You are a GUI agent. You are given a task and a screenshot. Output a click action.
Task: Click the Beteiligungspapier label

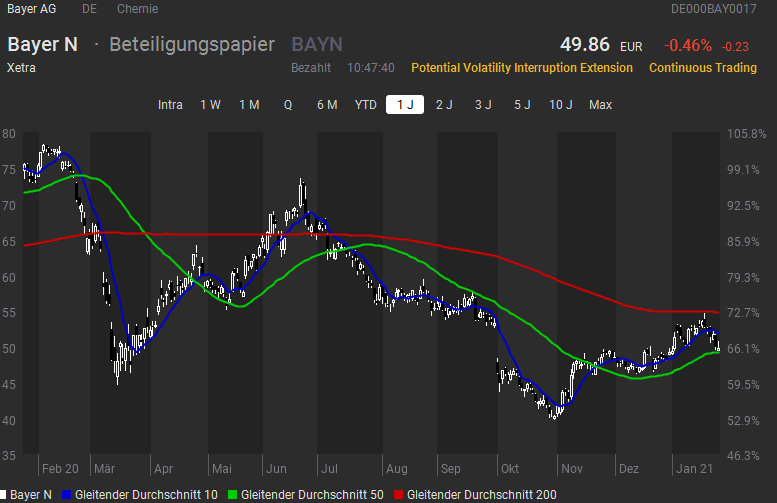click(192, 45)
